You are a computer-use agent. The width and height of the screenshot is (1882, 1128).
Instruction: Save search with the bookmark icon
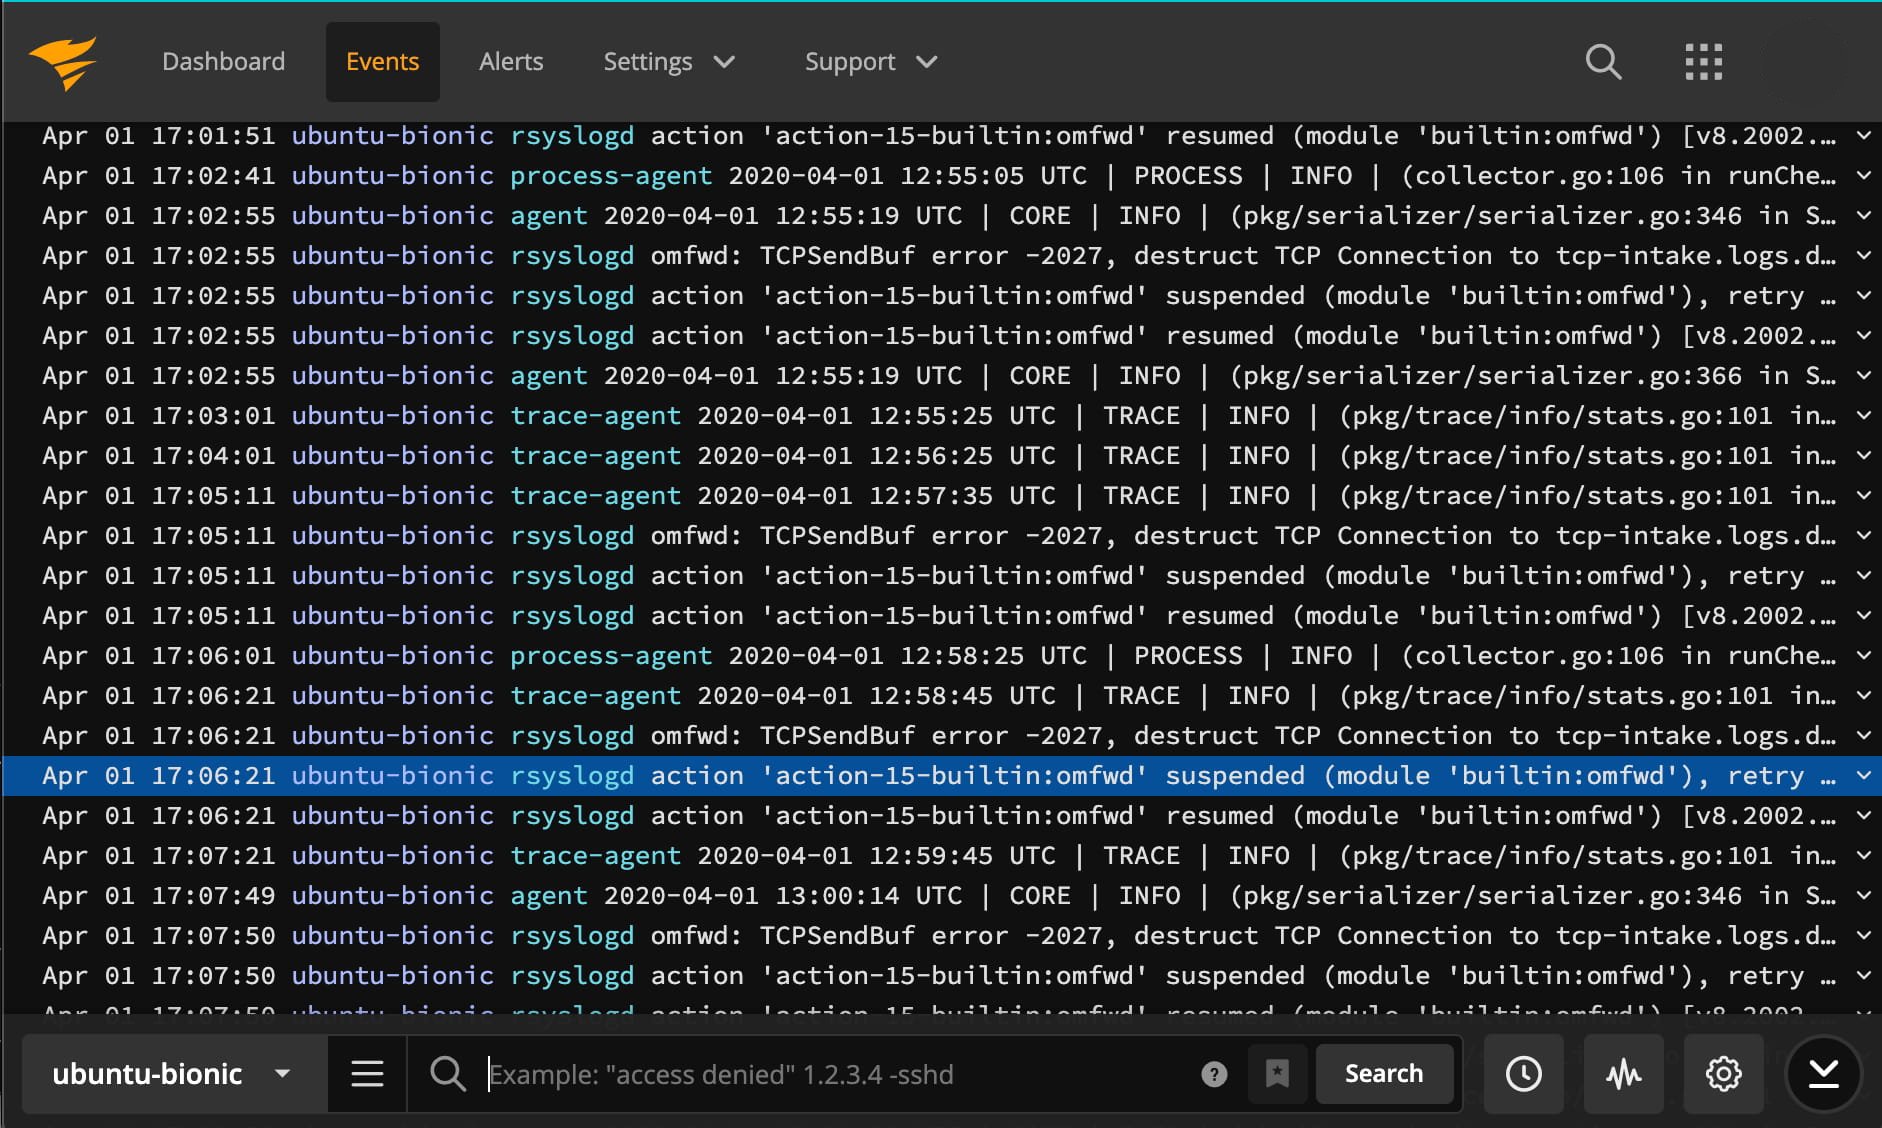1277,1074
